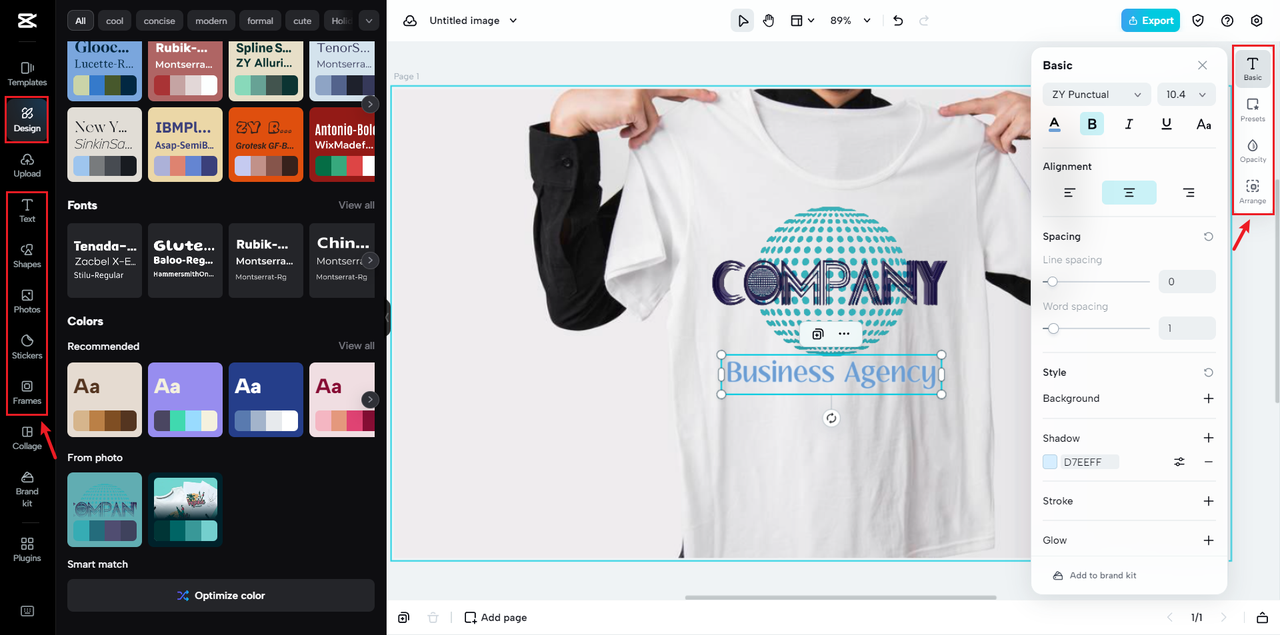Select the concise filter tag
This screenshot has width=1280, height=635.
(159, 20)
